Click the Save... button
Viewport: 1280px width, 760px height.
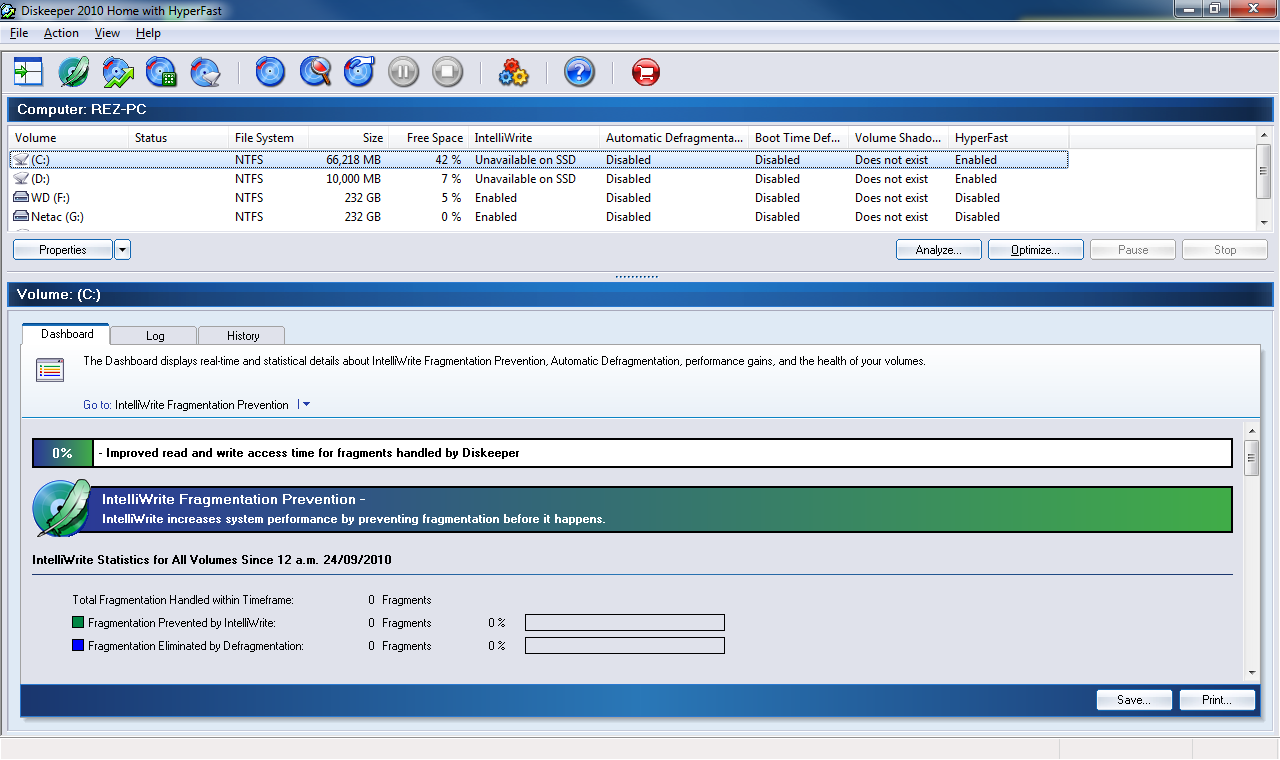tap(1133, 700)
